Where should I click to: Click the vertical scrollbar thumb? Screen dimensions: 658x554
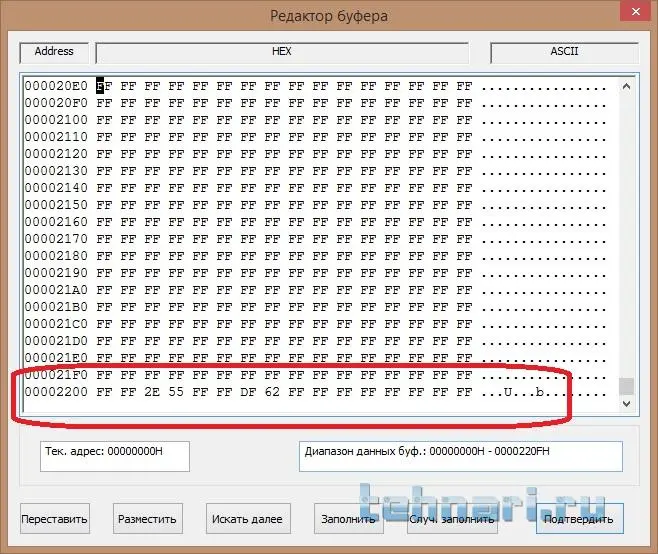[627, 386]
